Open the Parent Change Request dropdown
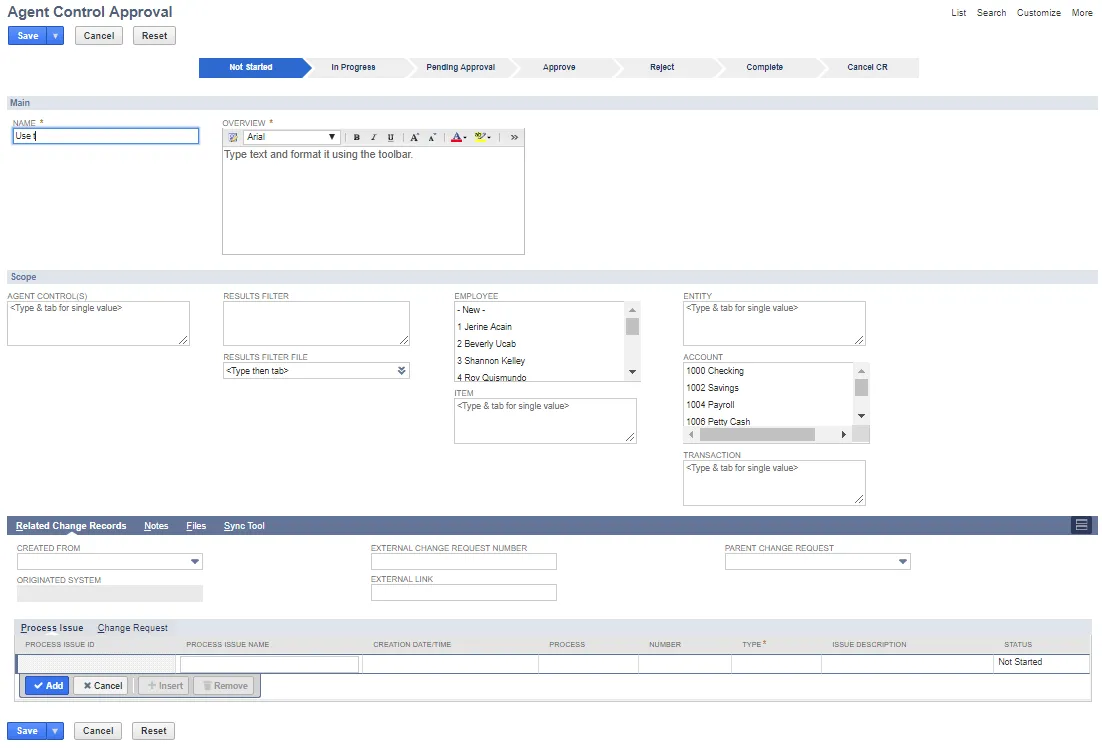This screenshot has height=748, width=1102. 902,561
